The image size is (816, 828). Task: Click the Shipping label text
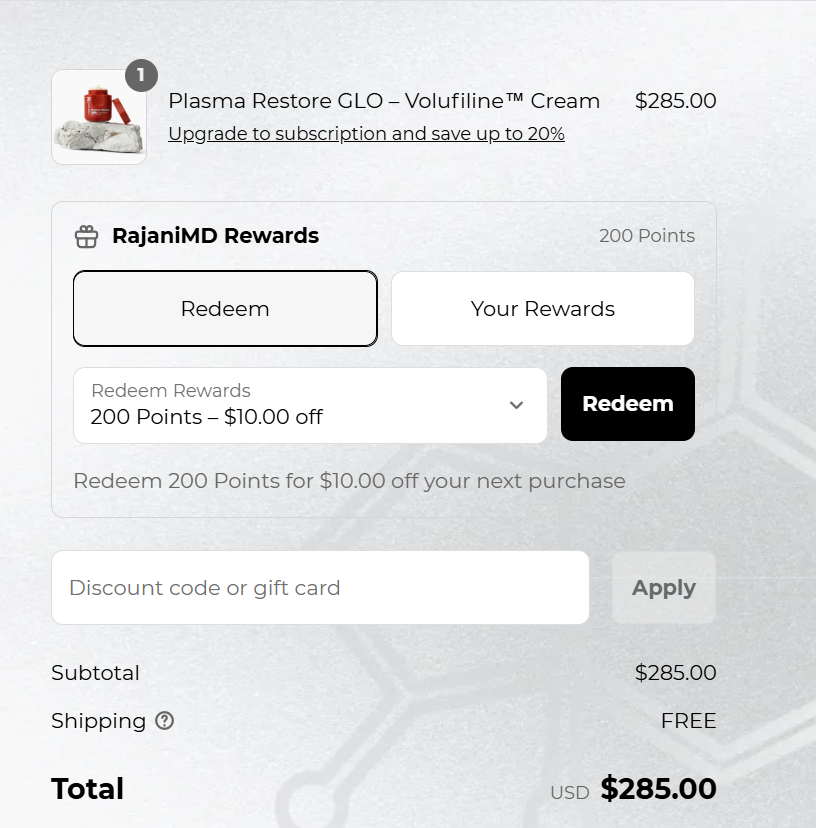[x=98, y=721]
